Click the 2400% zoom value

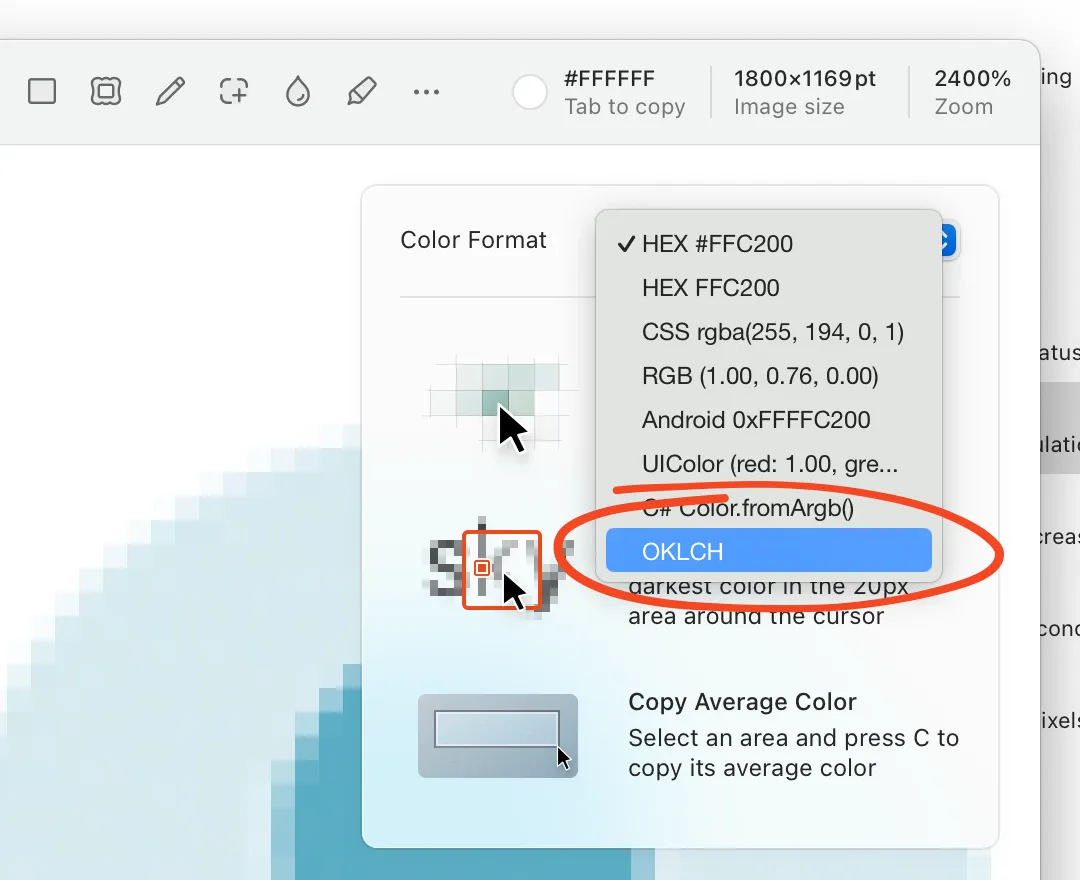pyautogui.click(x=973, y=78)
